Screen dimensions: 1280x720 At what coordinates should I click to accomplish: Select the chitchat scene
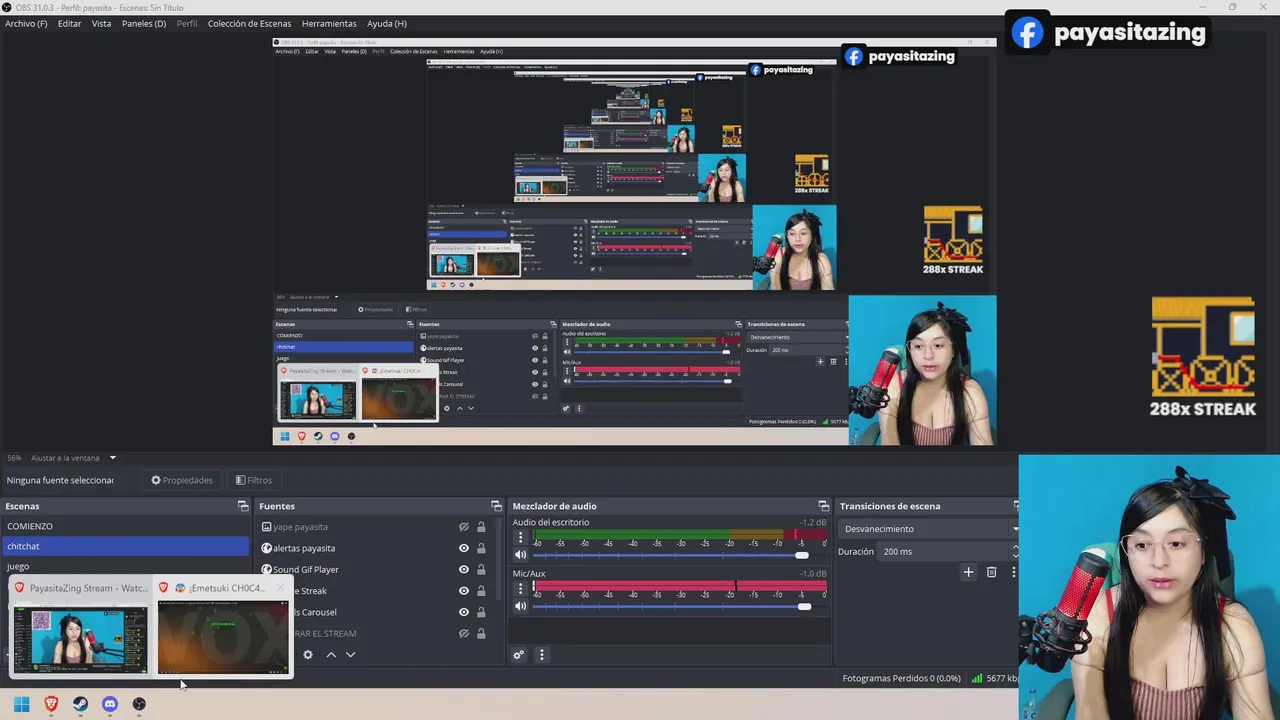tap(125, 546)
